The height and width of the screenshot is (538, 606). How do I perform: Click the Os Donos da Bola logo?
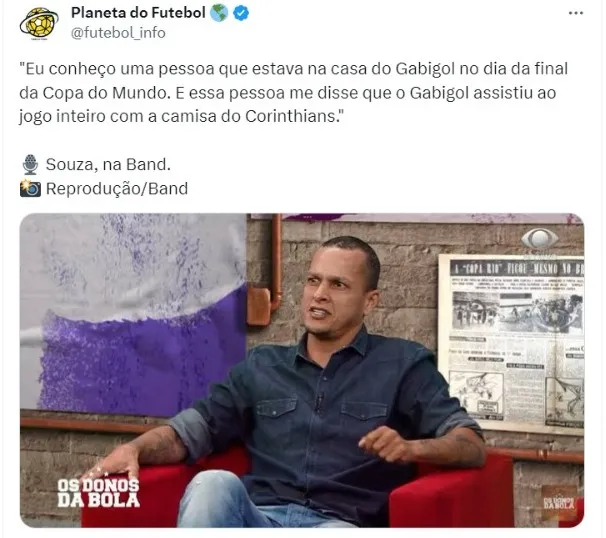[x=99, y=492]
